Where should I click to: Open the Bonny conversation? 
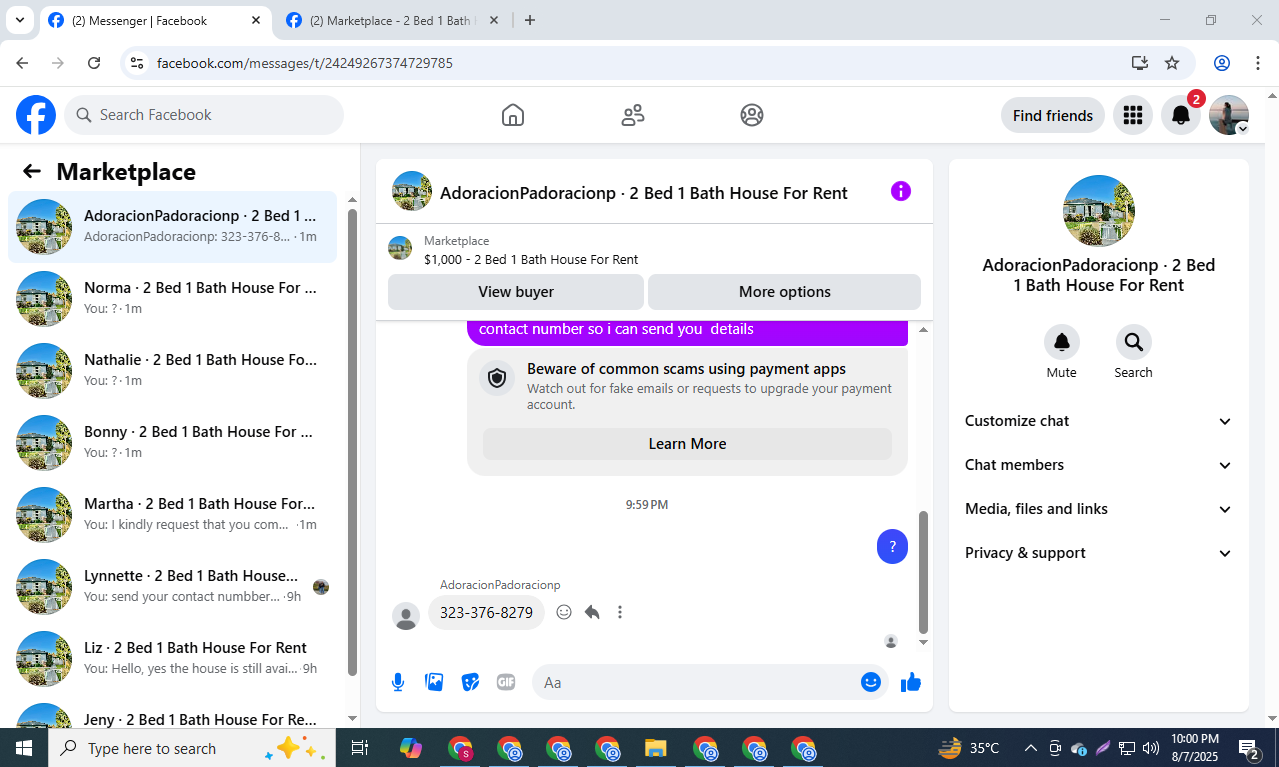click(x=172, y=442)
